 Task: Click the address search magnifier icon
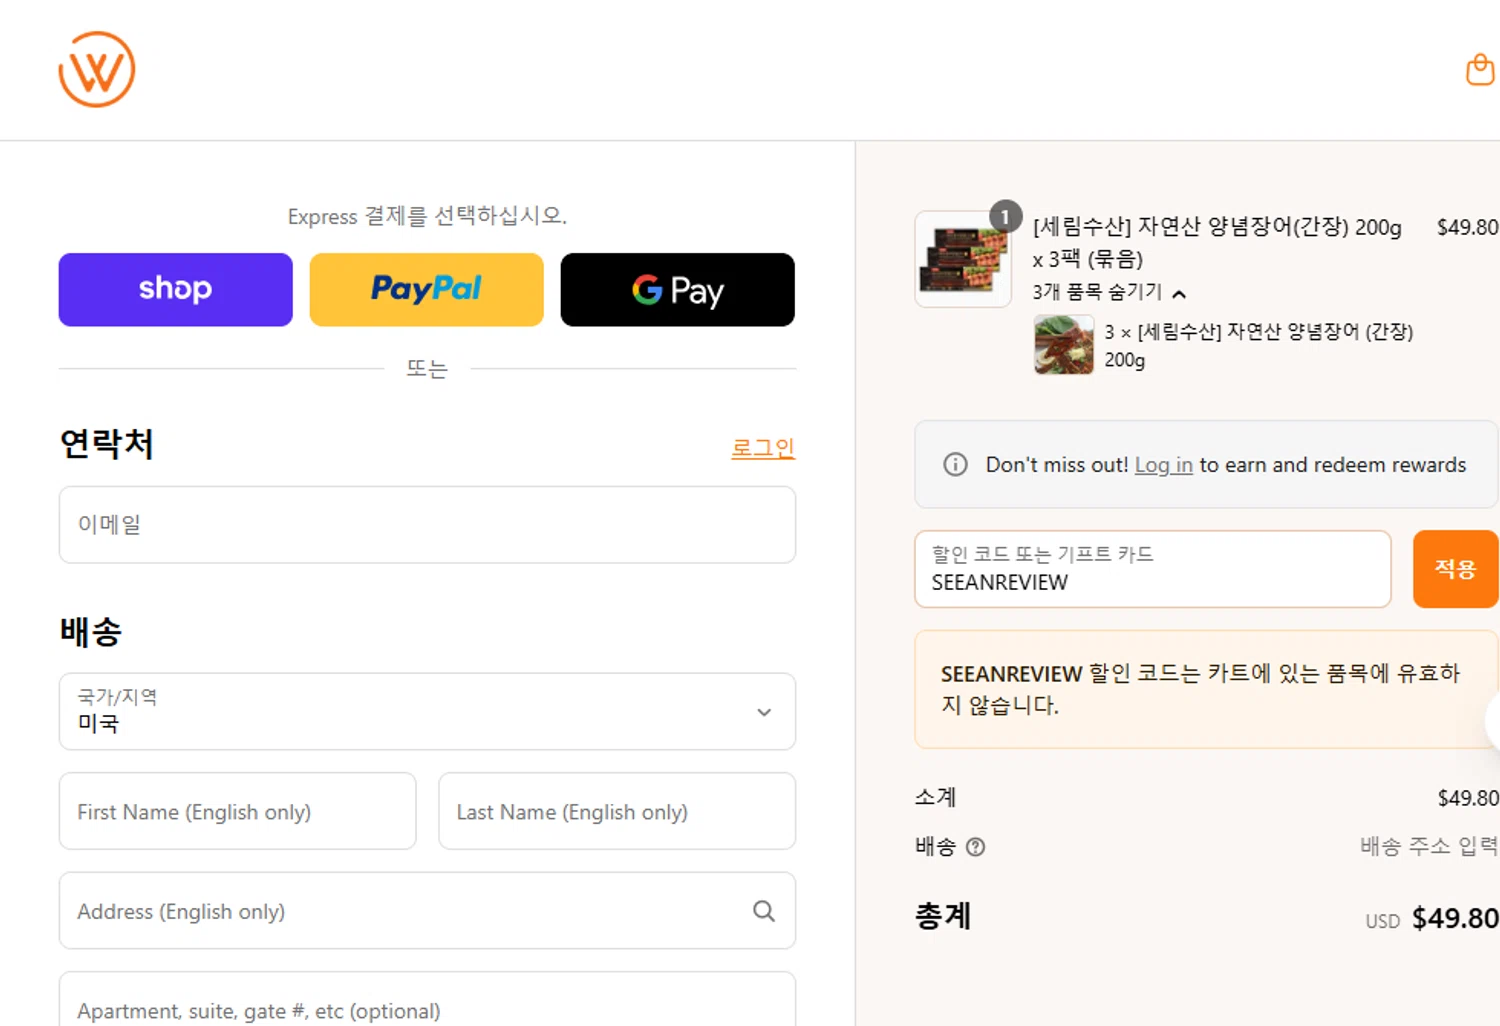[x=764, y=911]
